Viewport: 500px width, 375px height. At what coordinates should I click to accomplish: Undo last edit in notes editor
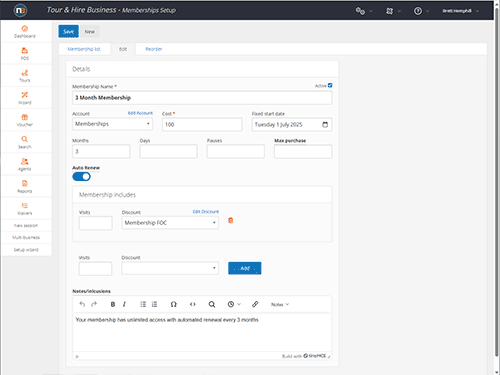tap(82, 304)
